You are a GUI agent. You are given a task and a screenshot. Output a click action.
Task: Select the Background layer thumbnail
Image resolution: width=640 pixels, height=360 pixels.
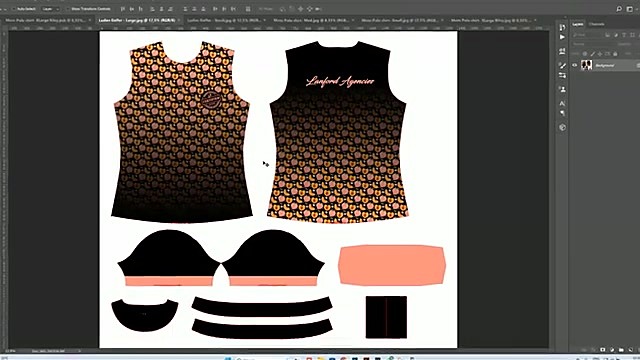(x=587, y=65)
